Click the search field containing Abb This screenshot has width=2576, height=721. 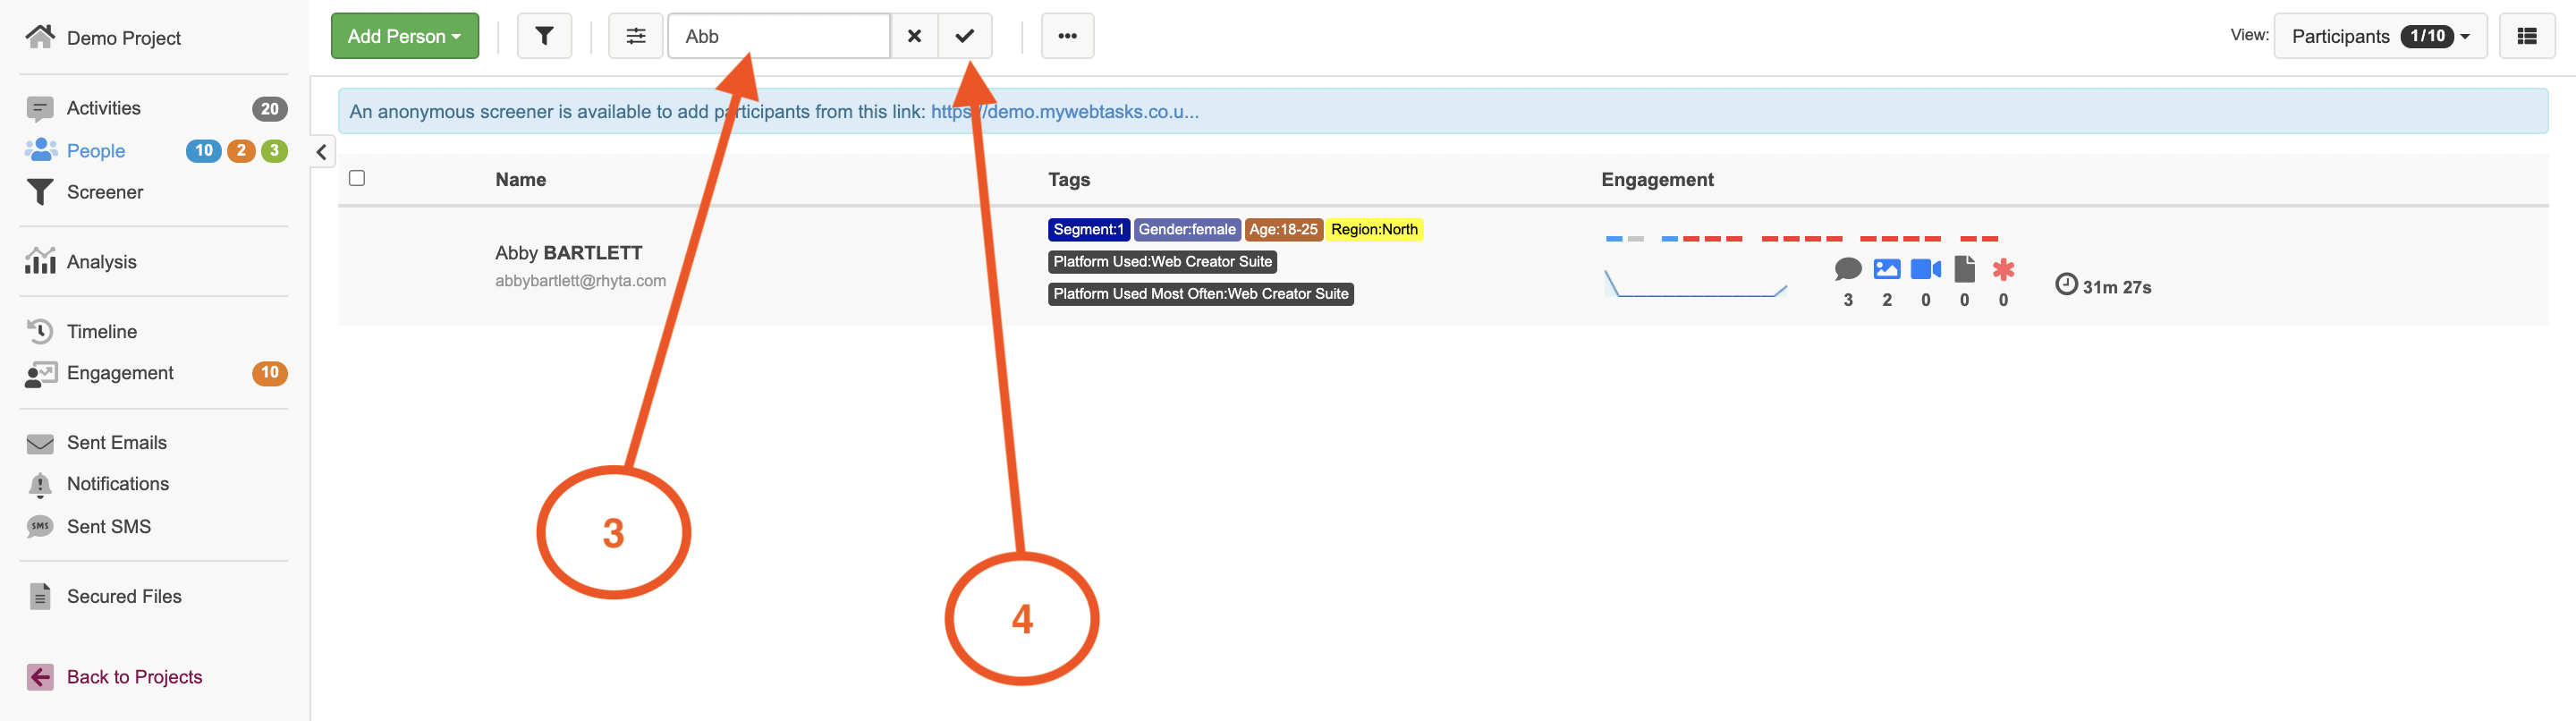click(778, 36)
